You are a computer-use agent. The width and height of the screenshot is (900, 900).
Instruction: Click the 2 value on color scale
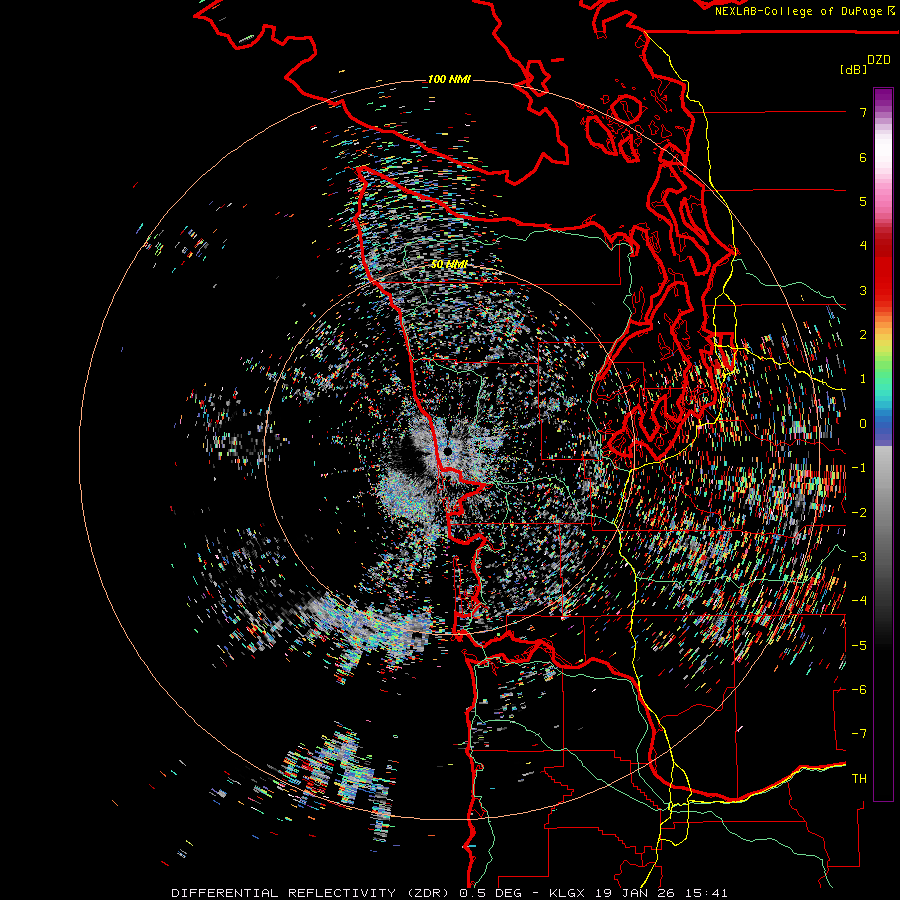pos(863,335)
